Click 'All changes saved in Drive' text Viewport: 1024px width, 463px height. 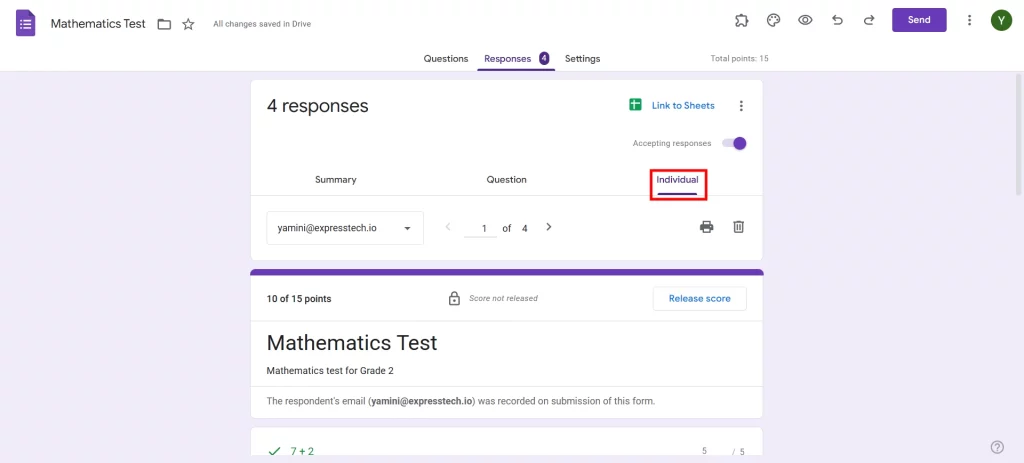click(x=262, y=24)
